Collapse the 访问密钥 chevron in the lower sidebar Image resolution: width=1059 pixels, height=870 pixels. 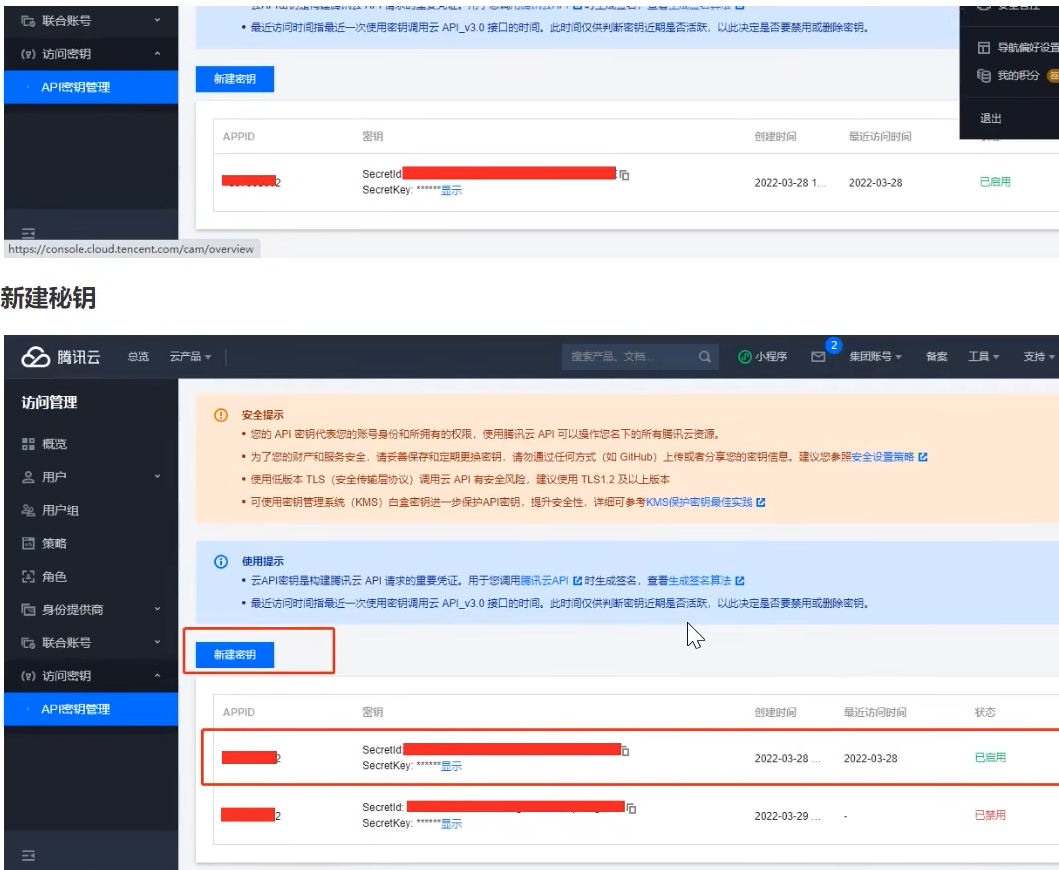pos(157,675)
